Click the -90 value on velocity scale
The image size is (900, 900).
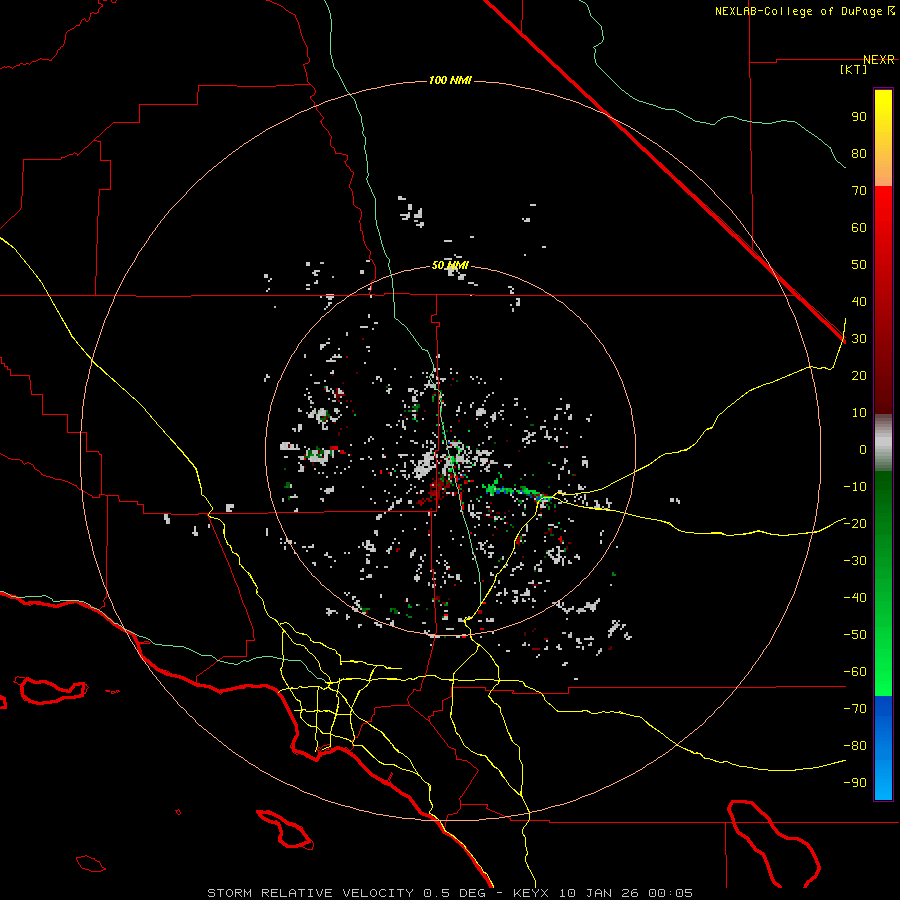coord(855,783)
